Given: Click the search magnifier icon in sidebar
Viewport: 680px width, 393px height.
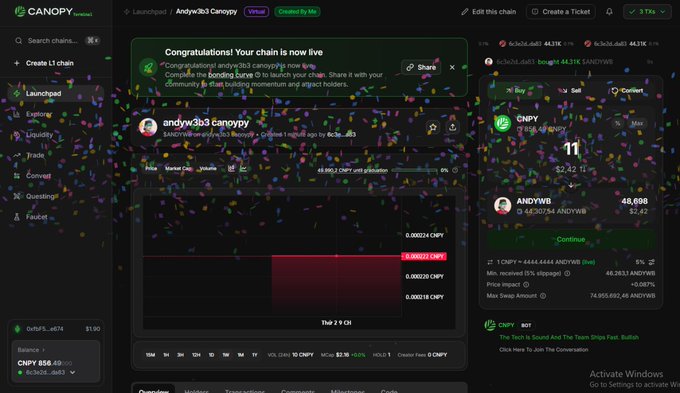Looking at the screenshot, I should [x=19, y=41].
